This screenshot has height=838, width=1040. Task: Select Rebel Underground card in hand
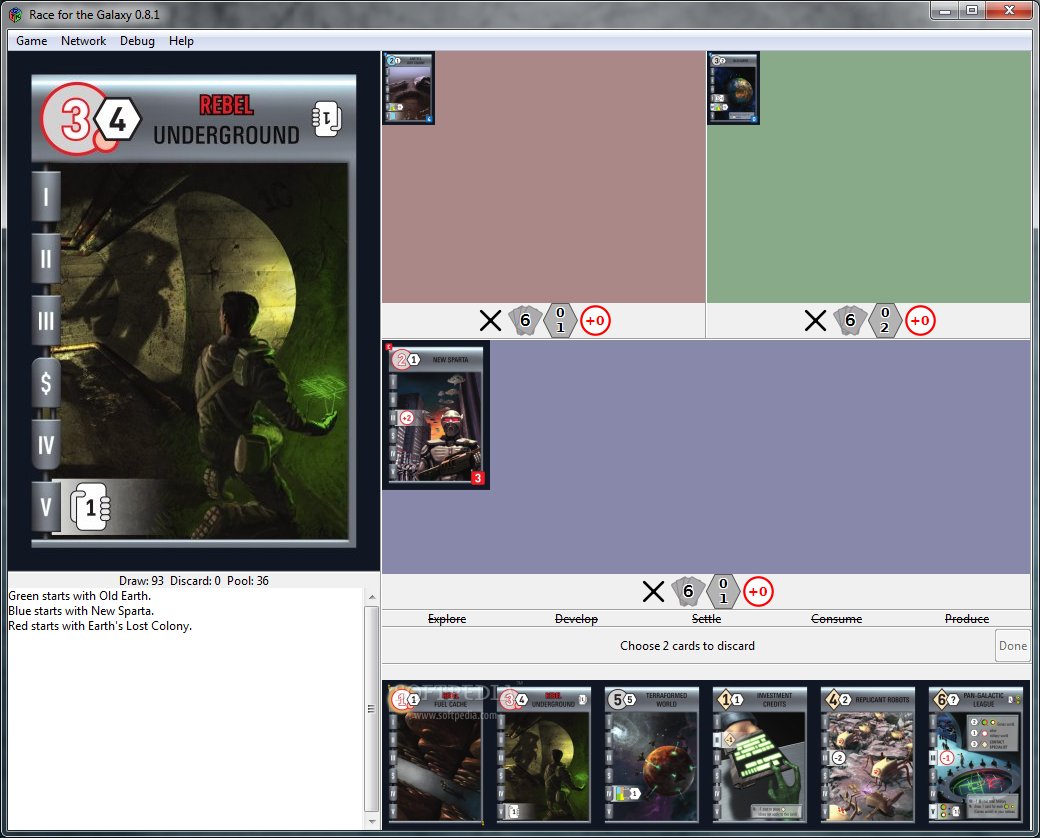544,754
